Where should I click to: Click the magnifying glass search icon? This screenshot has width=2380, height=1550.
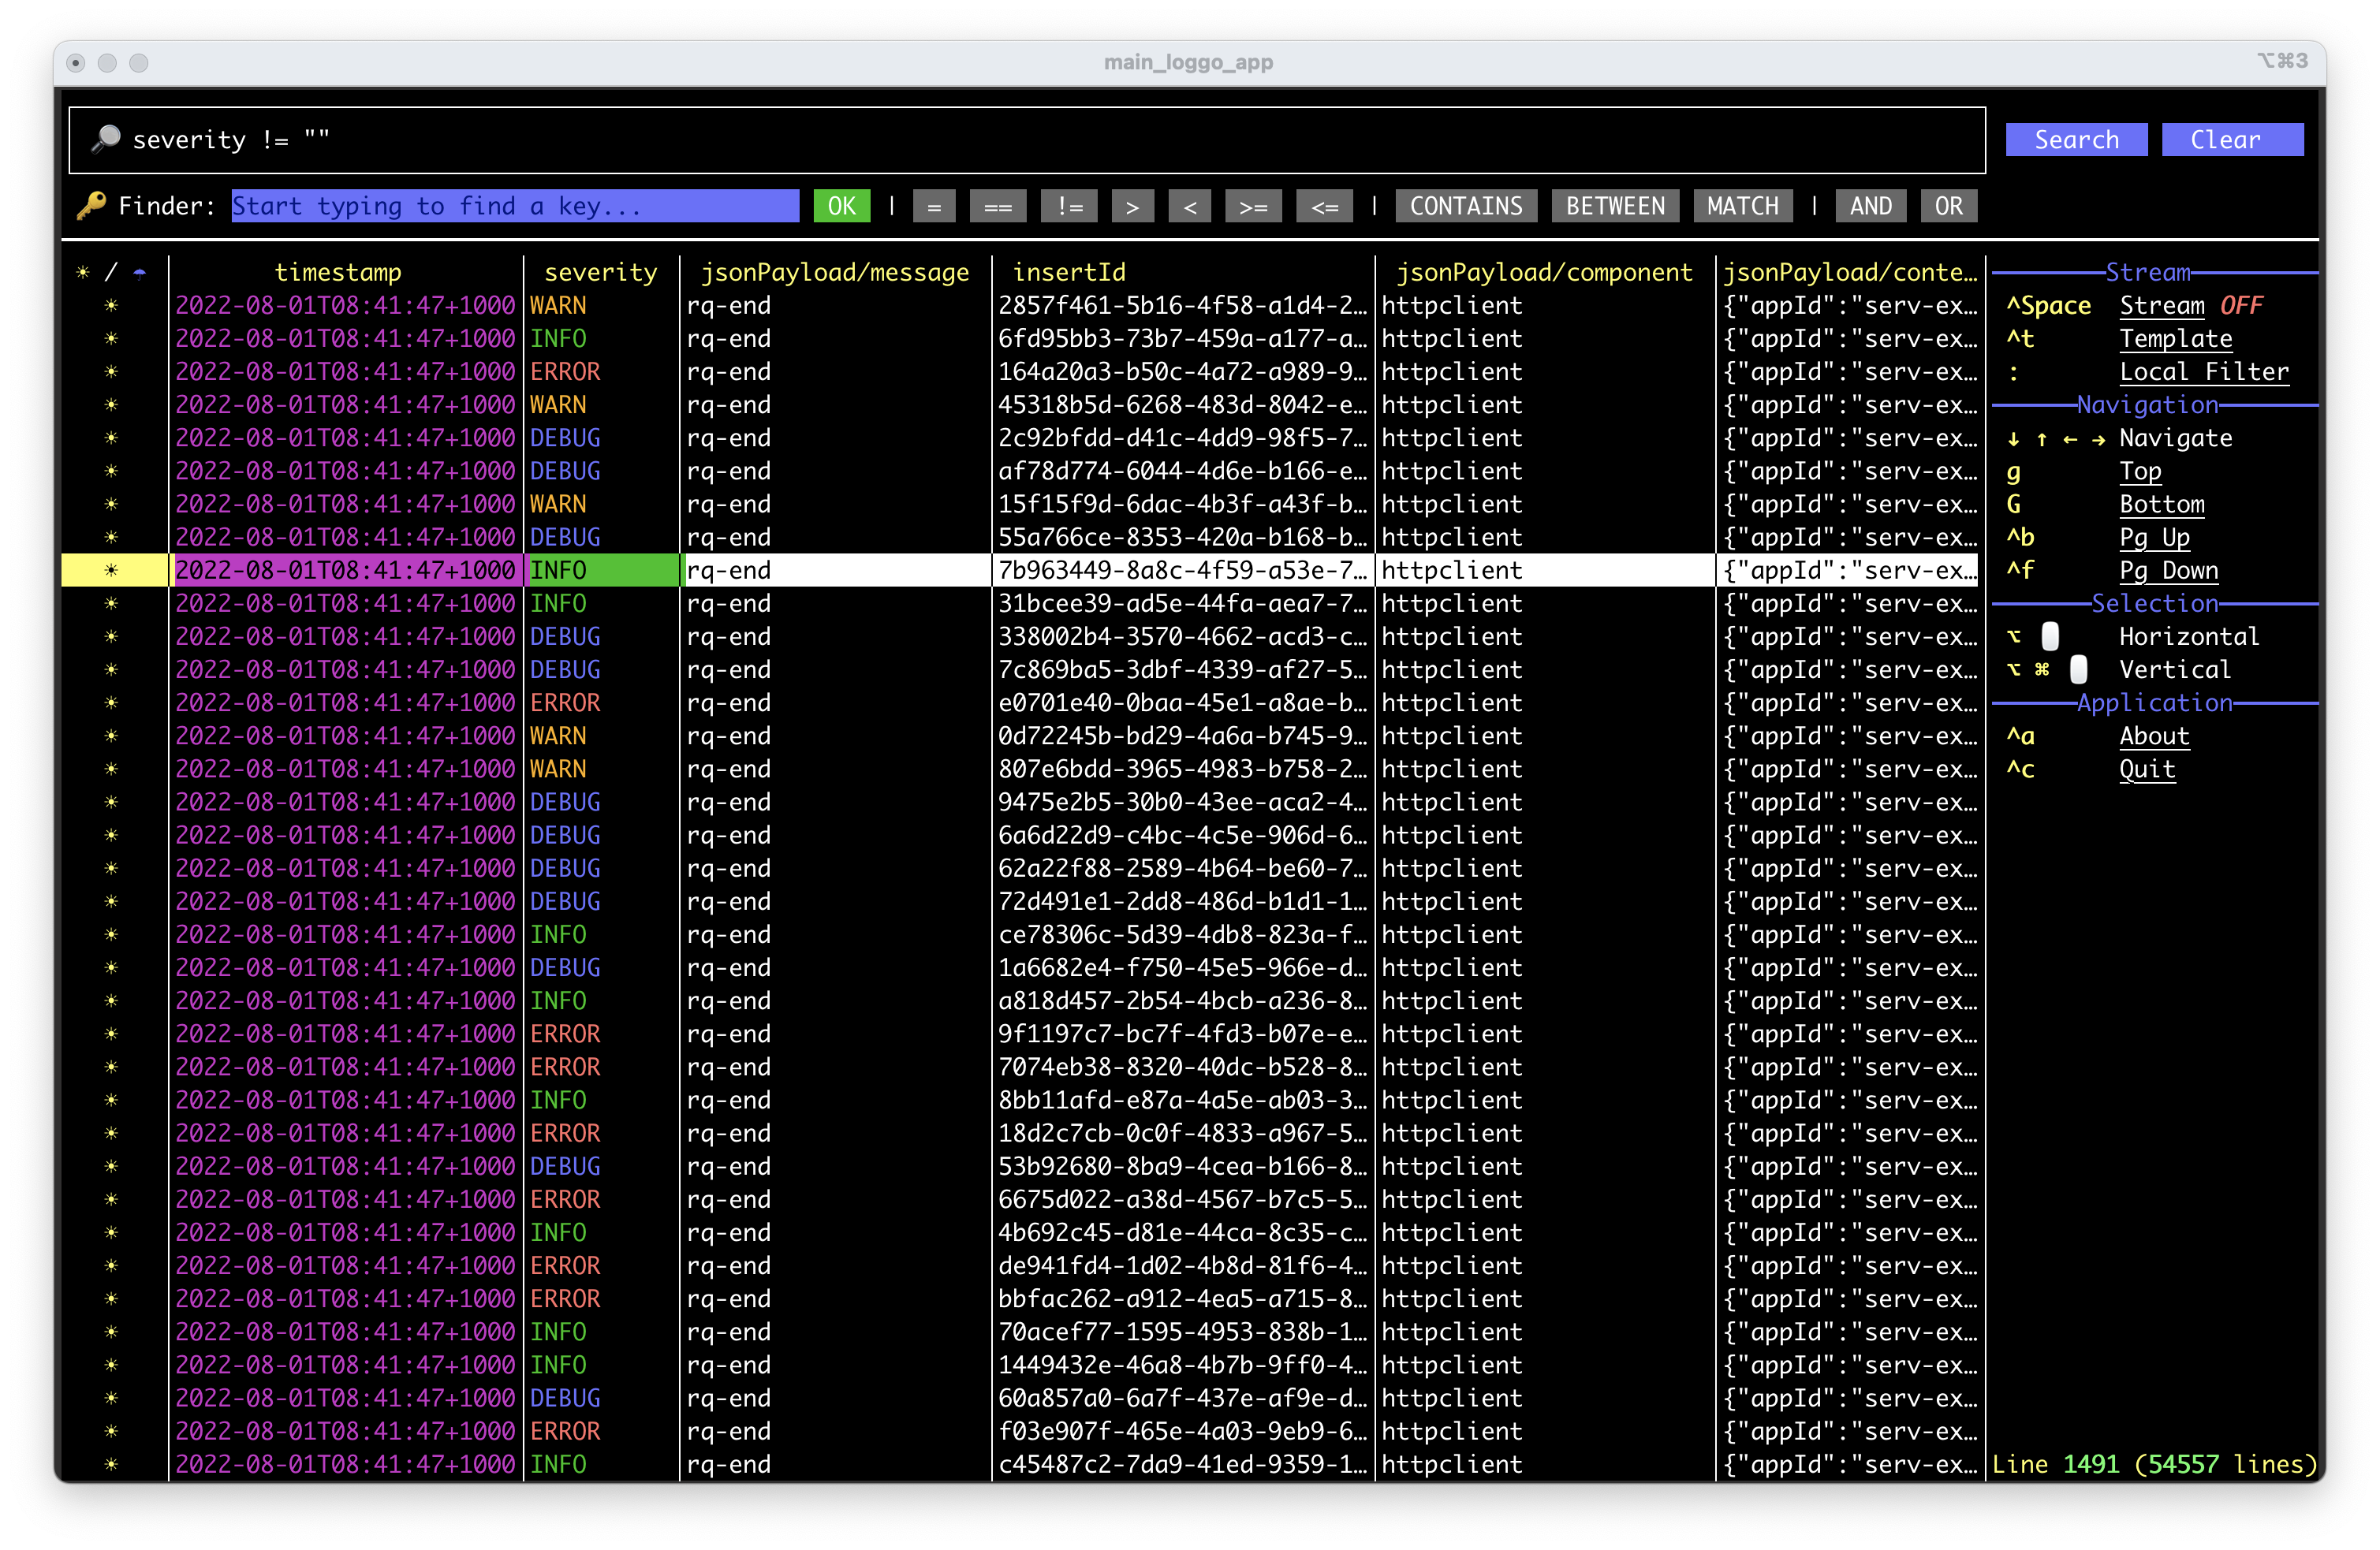(x=105, y=139)
